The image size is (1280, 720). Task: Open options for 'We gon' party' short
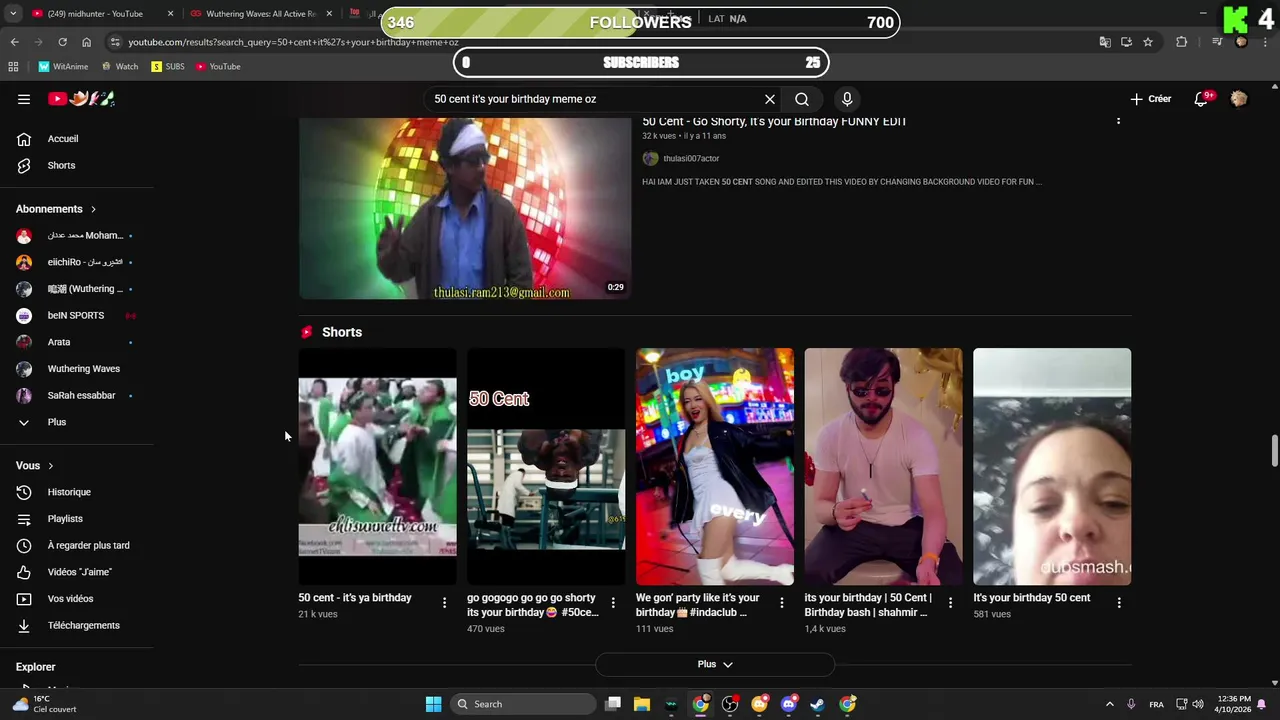[x=781, y=603]
